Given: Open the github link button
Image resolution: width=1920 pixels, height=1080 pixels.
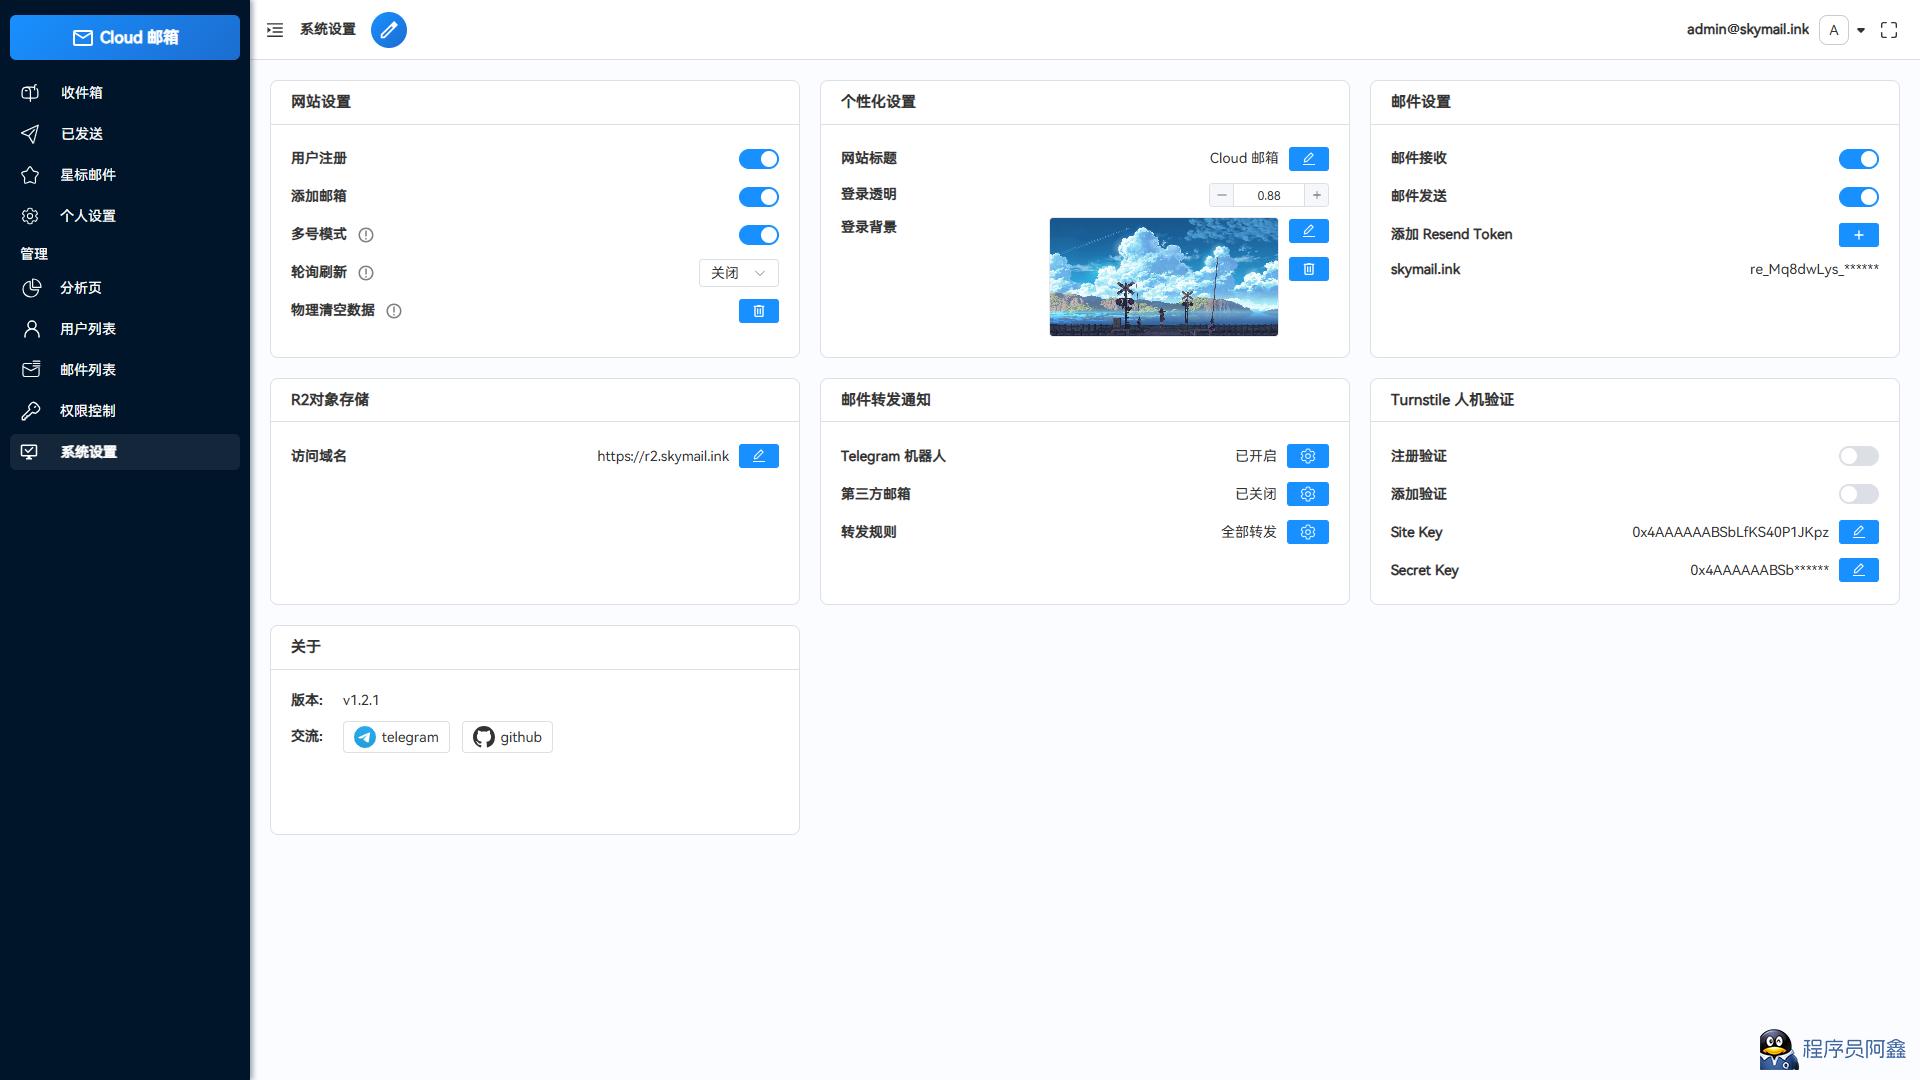Looking at the screenshot, I should click(x=507, y=737).
